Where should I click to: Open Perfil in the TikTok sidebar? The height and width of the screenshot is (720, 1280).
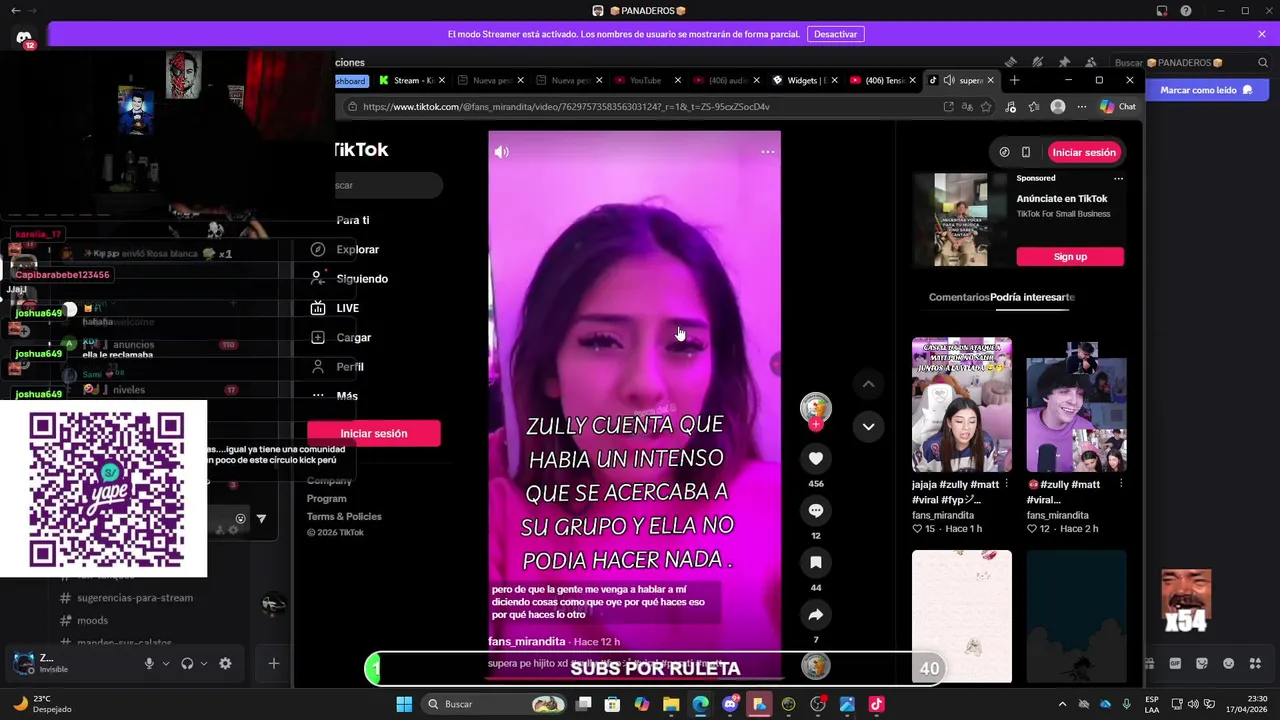click(337, 367)
